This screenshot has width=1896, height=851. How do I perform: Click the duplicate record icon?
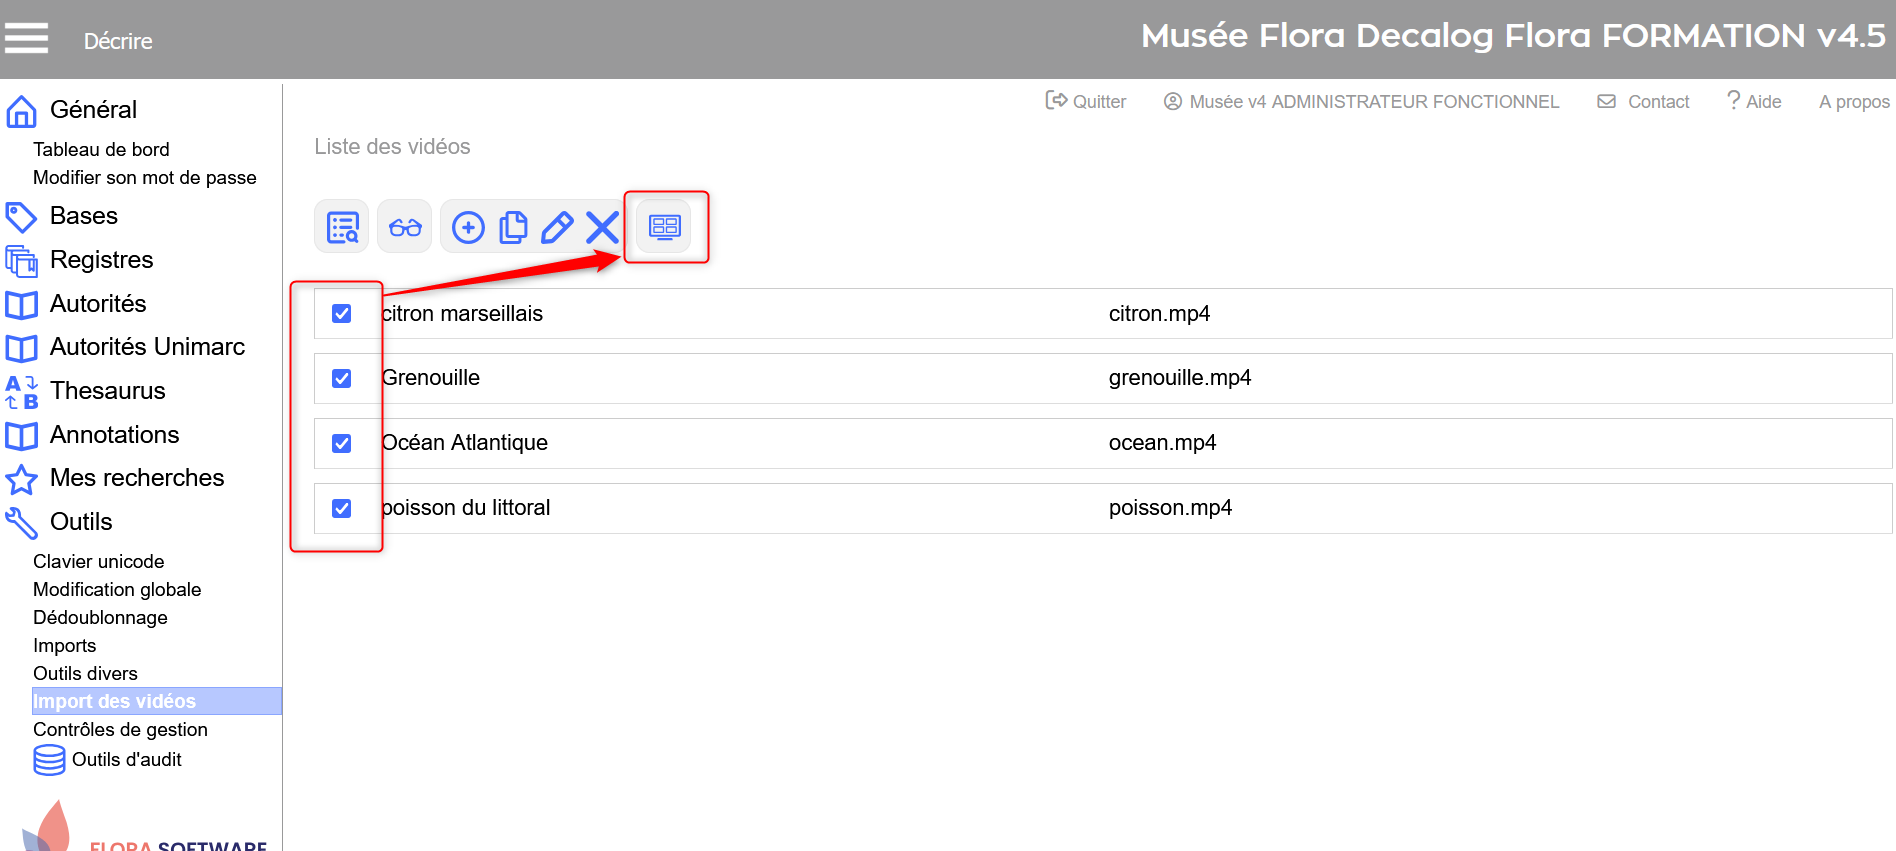(513, 227)
